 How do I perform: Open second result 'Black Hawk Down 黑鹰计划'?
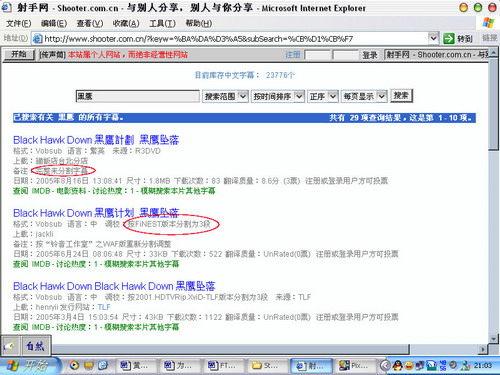96,213
